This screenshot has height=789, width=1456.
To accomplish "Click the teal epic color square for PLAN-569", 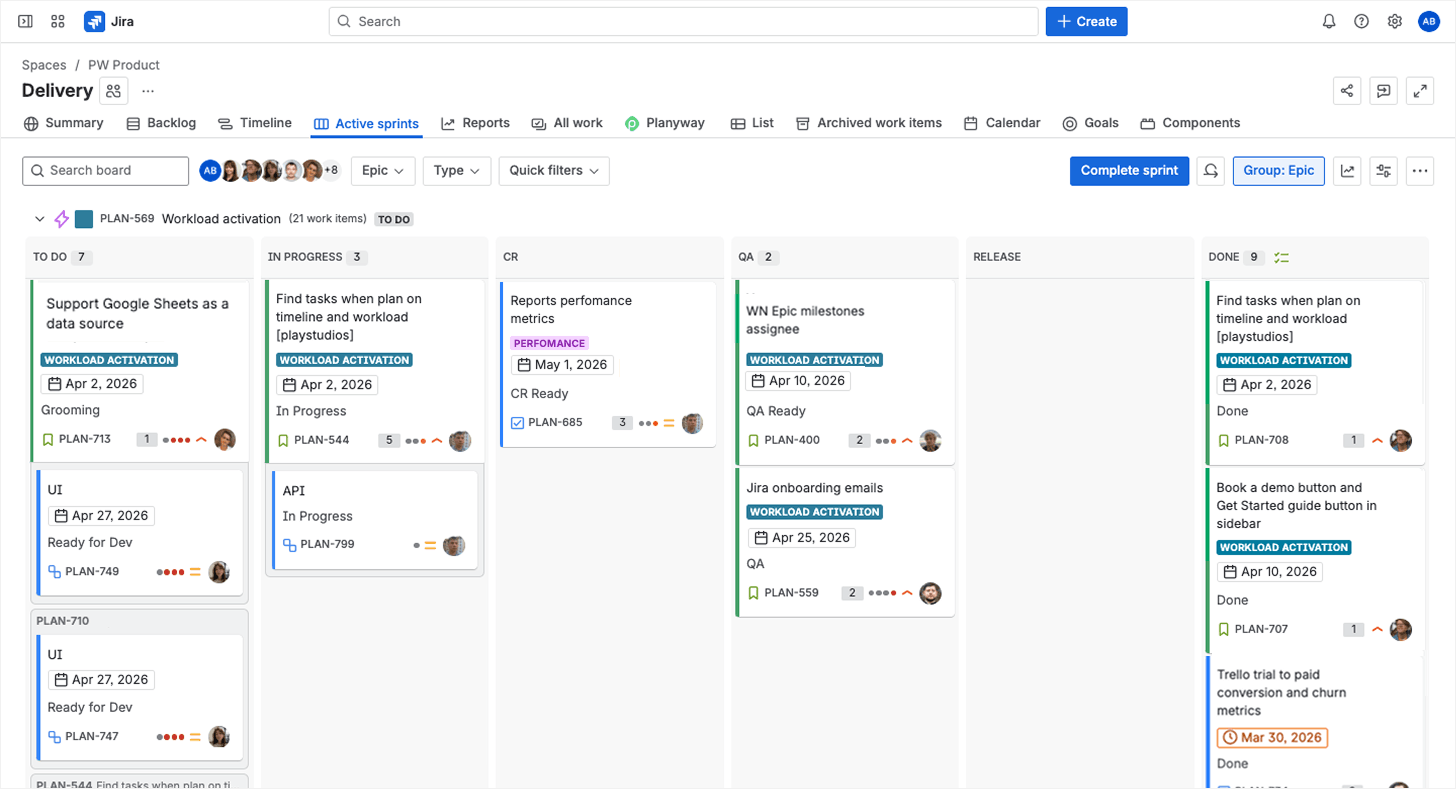I will [x=84, y=219].
